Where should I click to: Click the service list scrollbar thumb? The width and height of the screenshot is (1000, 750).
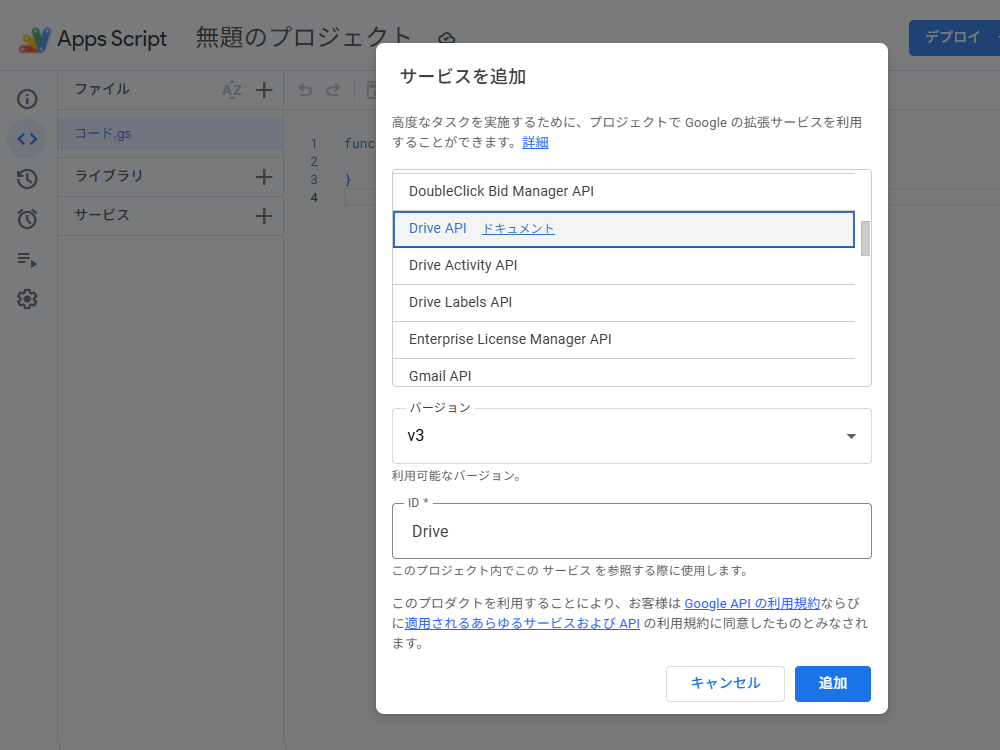pyautogui.click(x=865, y=239)
